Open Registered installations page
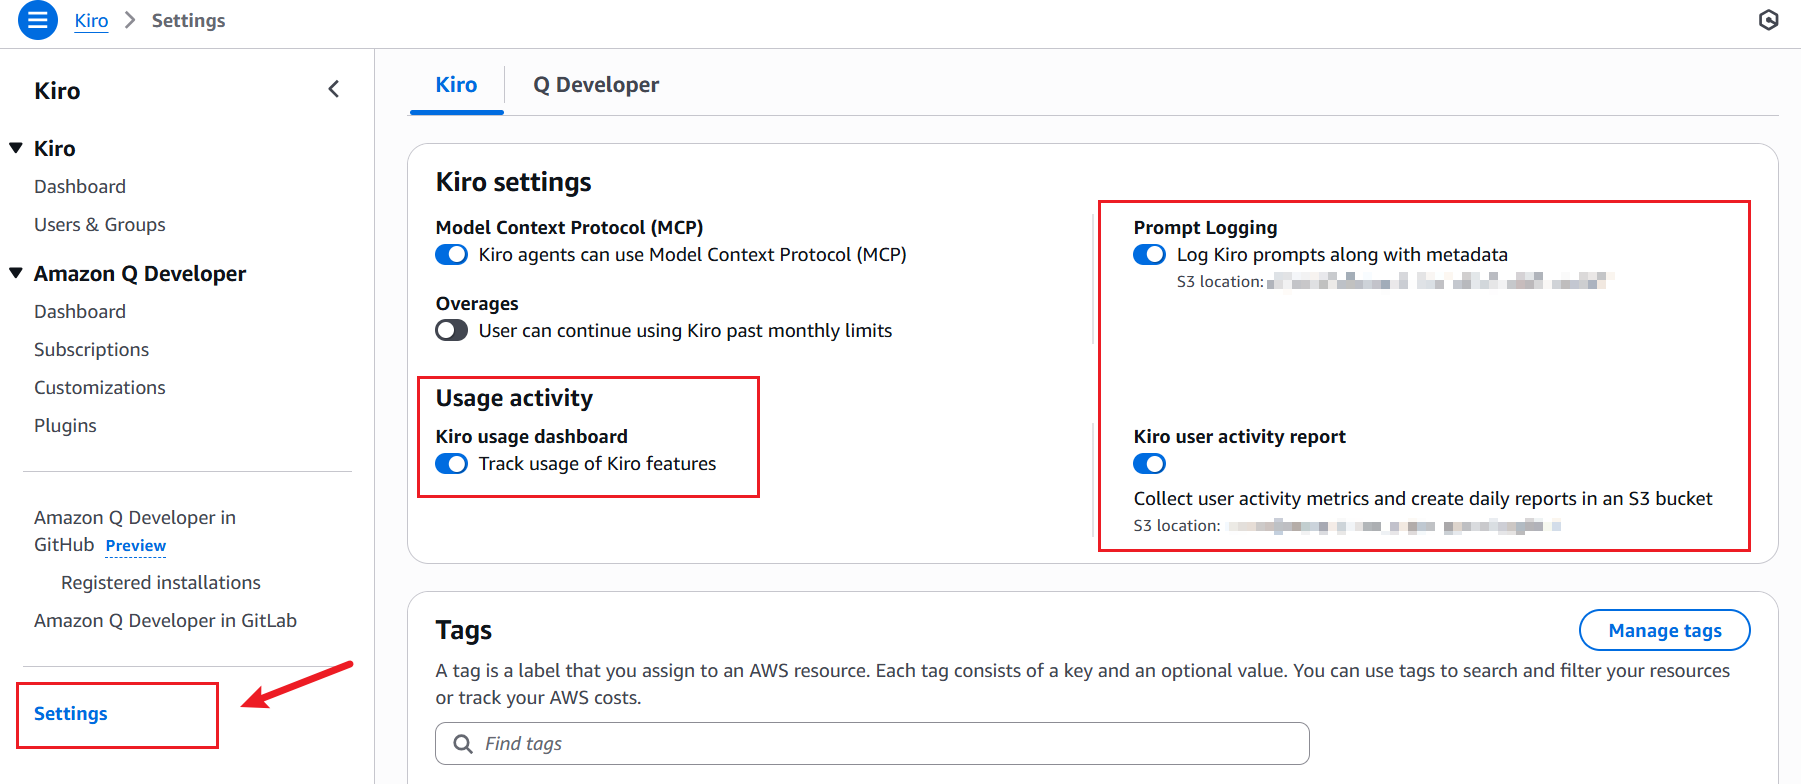1801x784 pixels. tap(160, 583)
